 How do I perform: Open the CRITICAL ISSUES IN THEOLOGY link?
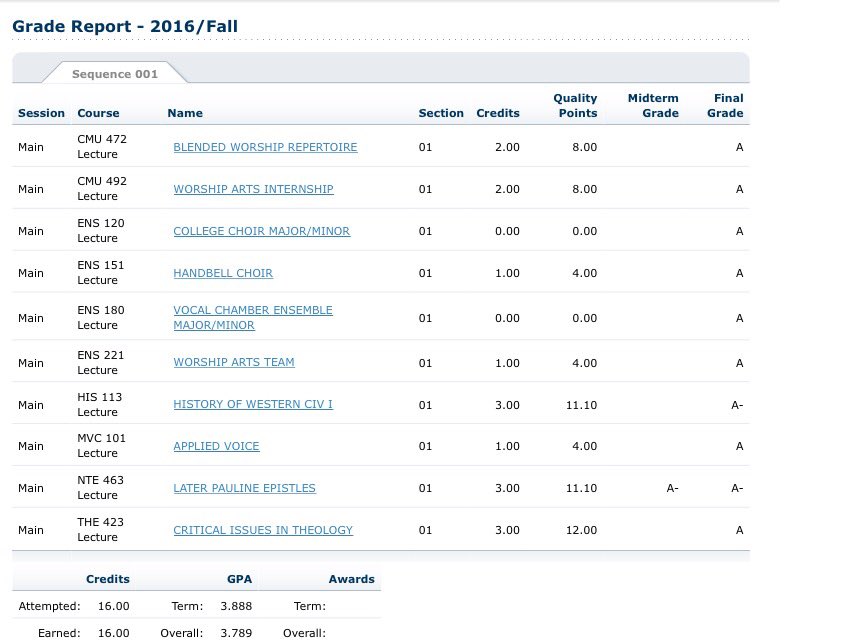[x=263, y=530]
